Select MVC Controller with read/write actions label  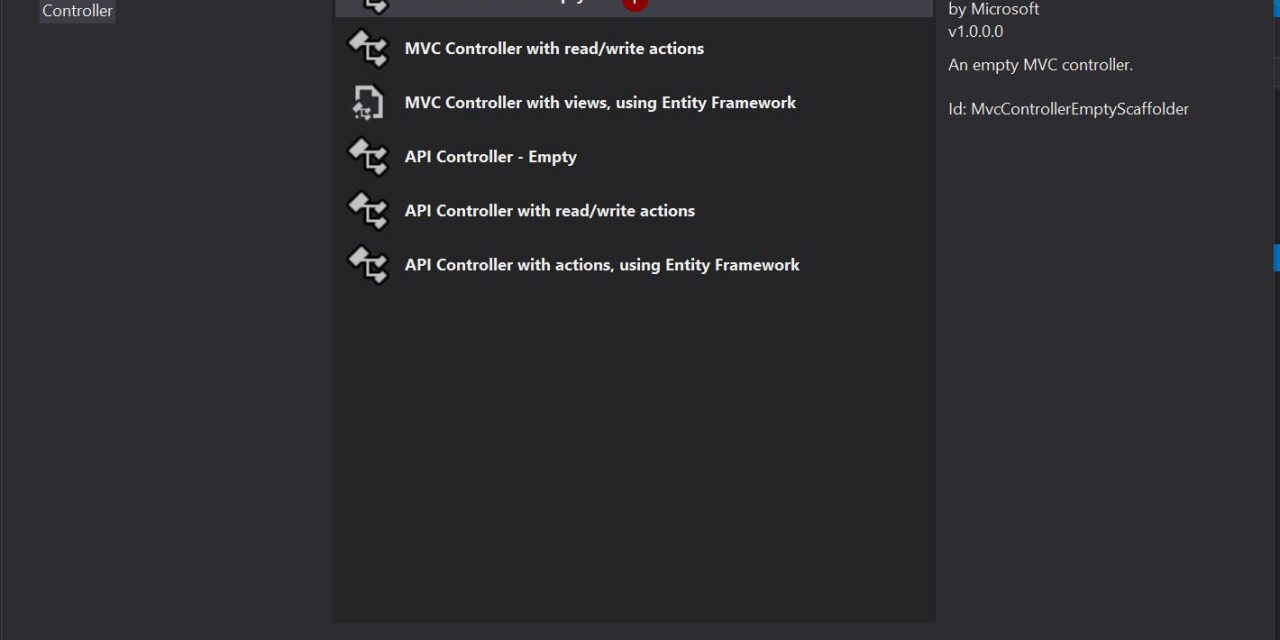point(554,48)
